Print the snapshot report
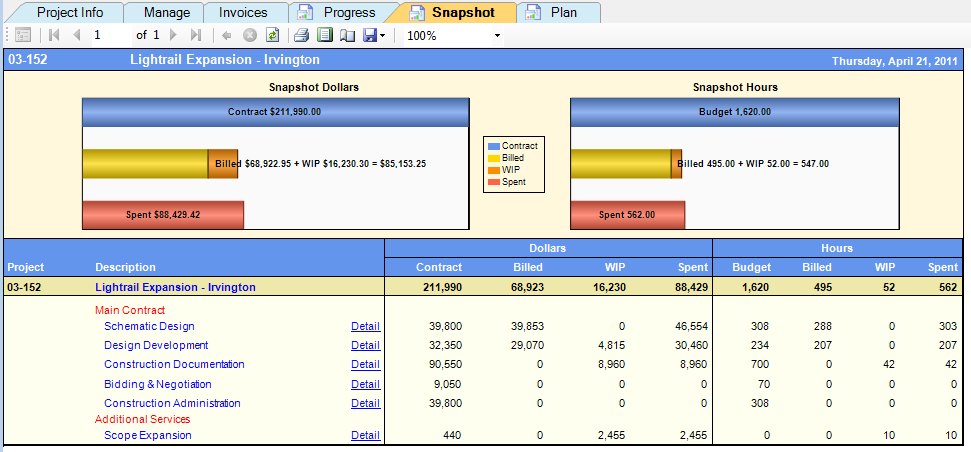The height and width of the screenshot is (452, 971). (x=301, y=35)
